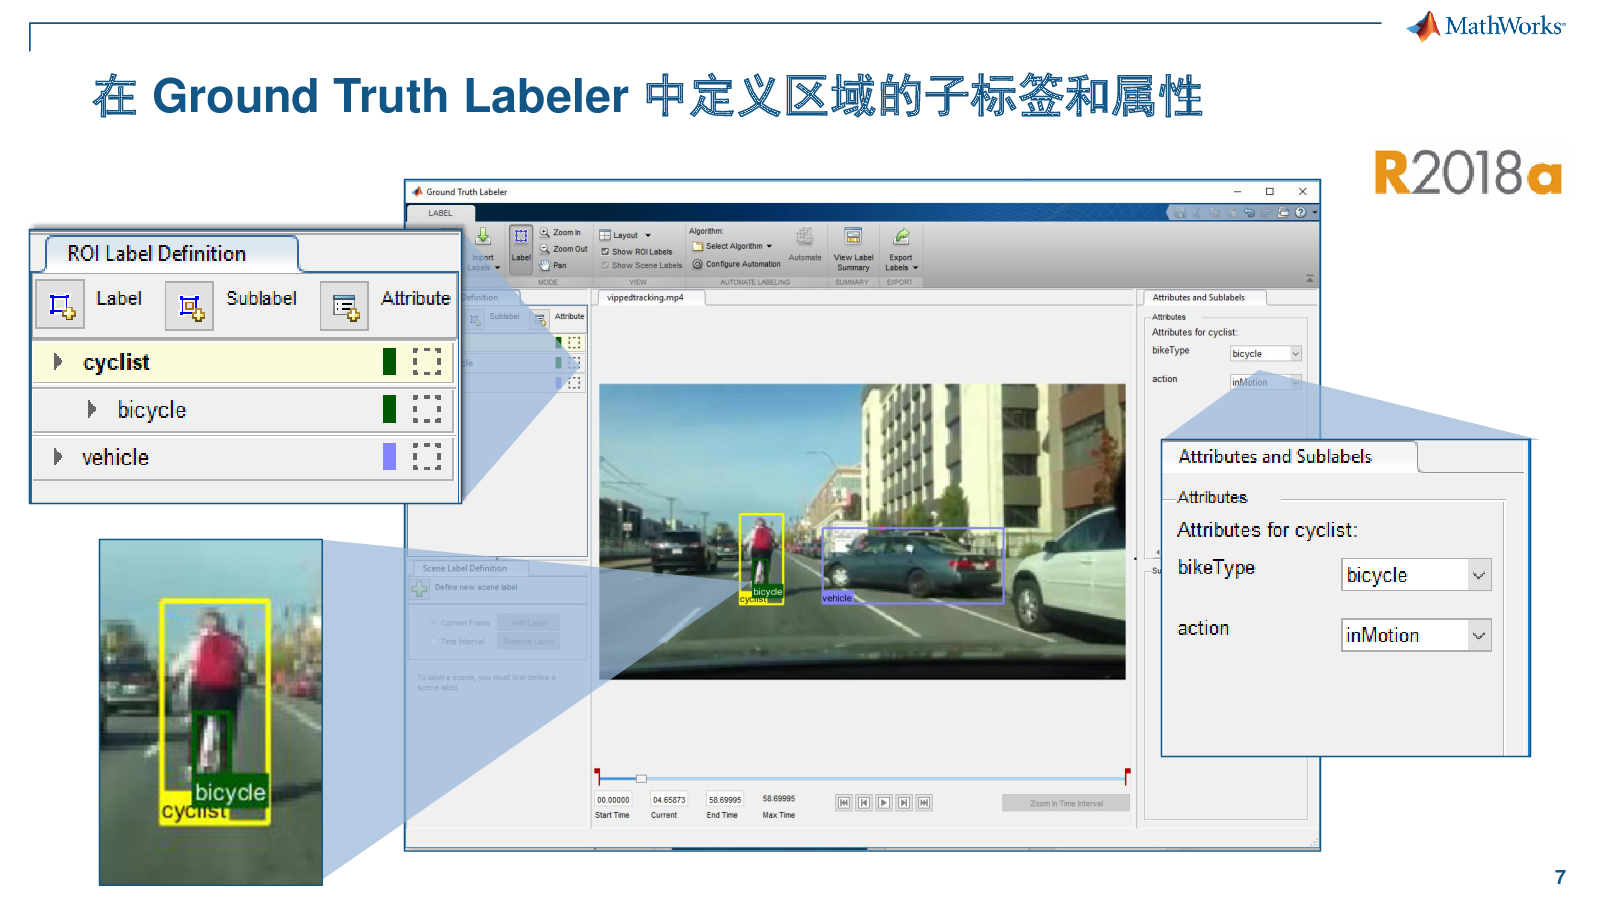
Task: Click Redo icon in quick access toolbar
Action: coord(1267,212)
